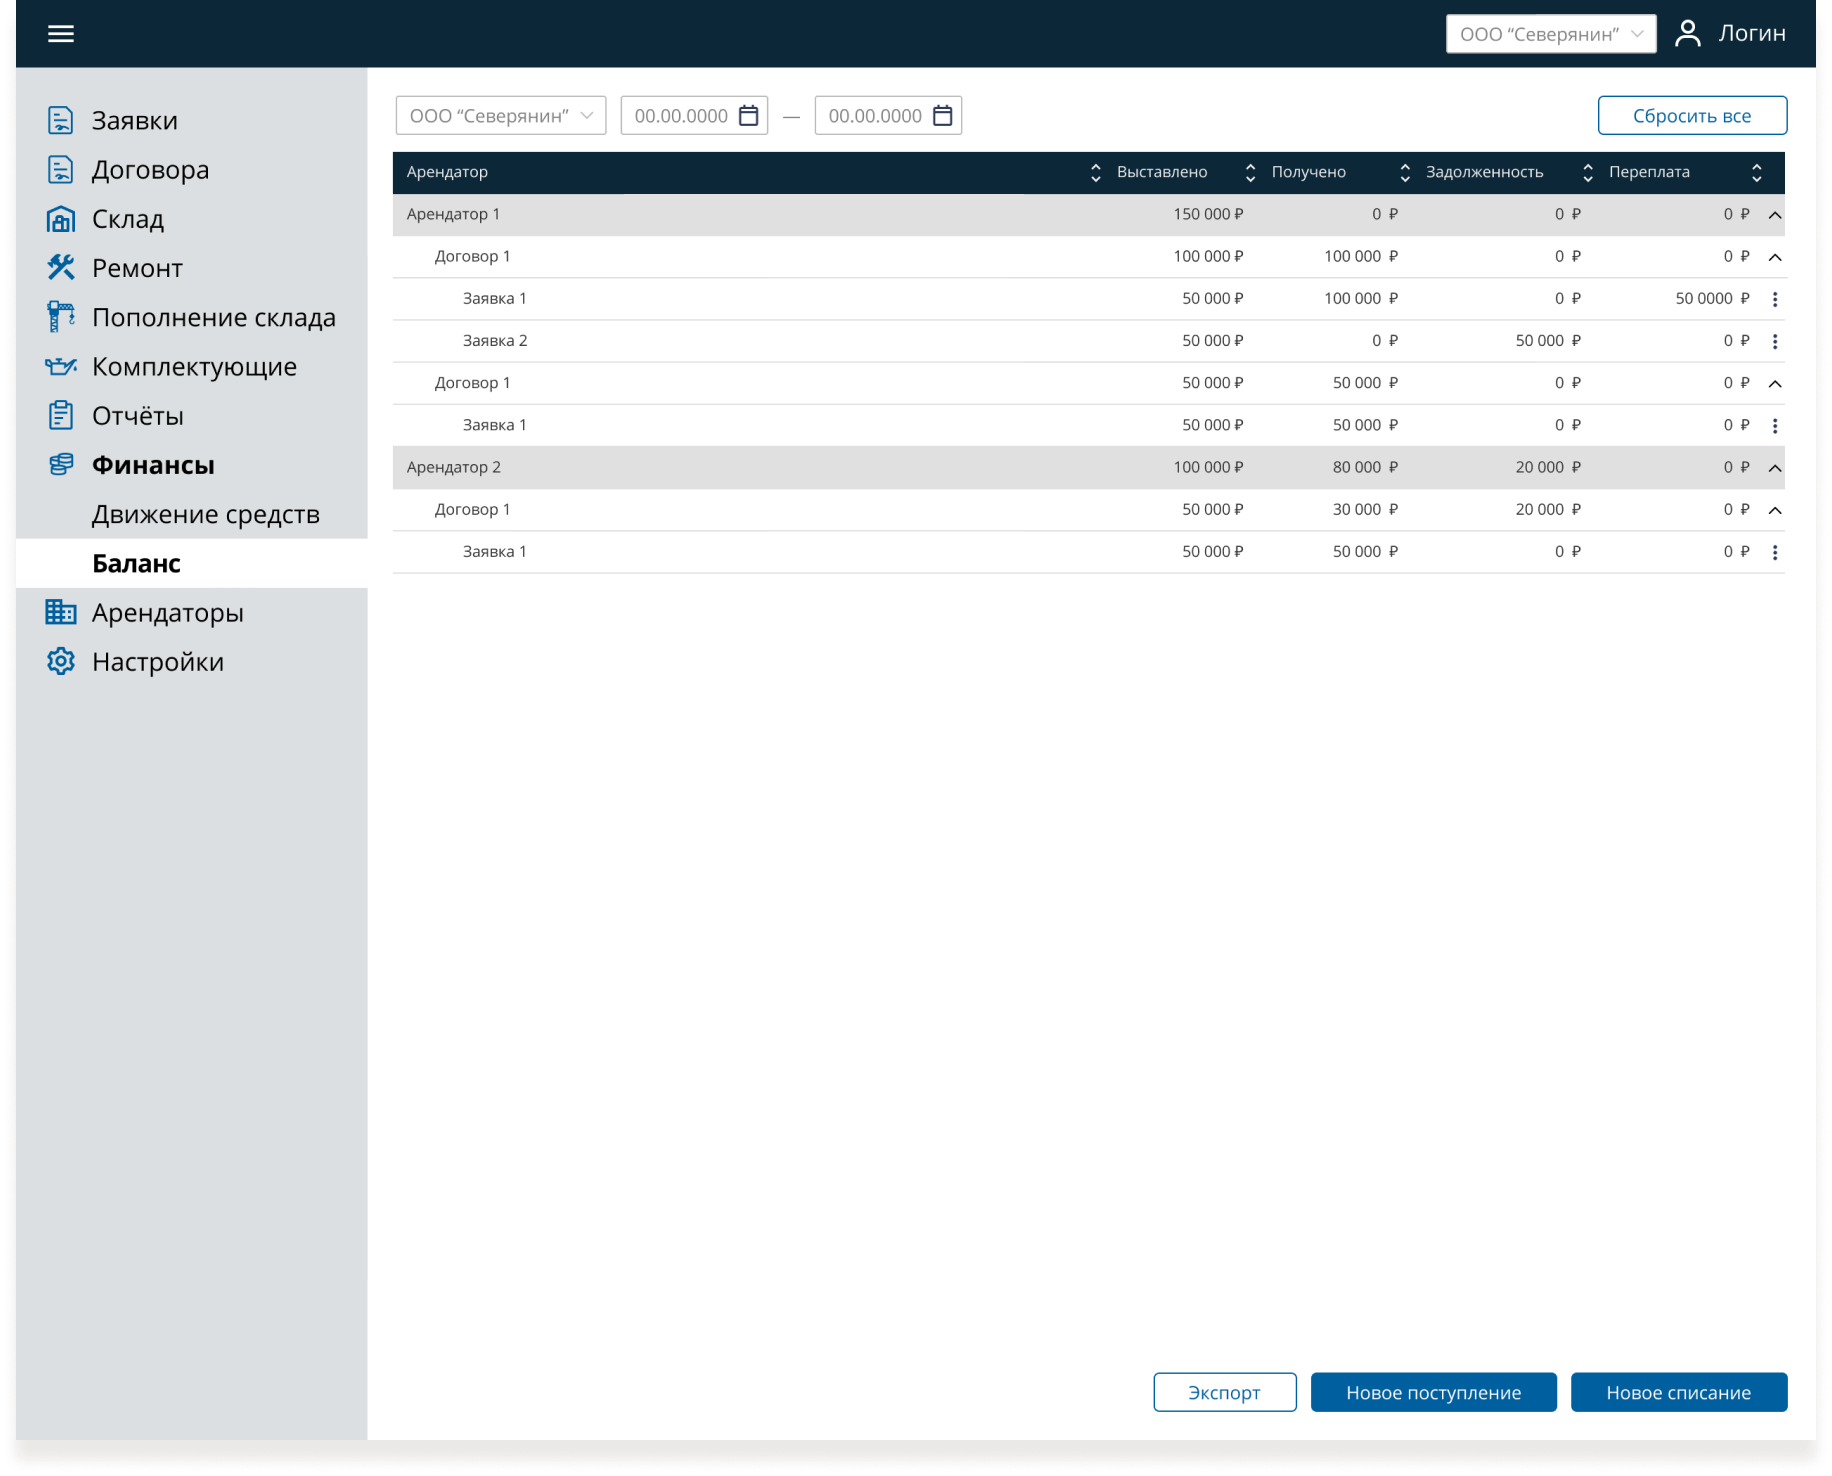Collapse the Арендатор 2 row
Screen dimensions: 1832x1476
tap(1774, 468)
